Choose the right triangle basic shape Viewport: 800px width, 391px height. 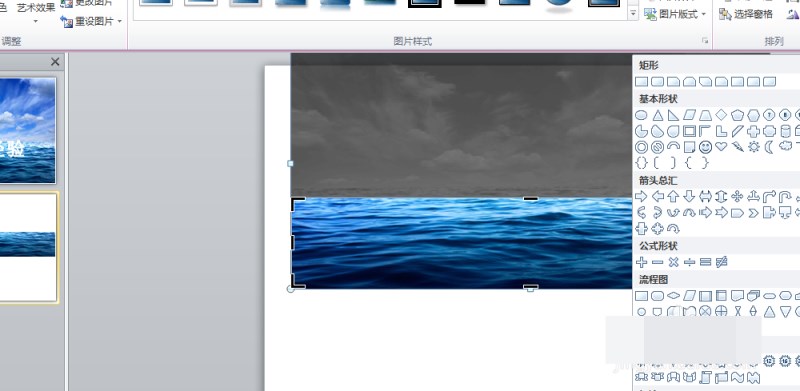[x=673, y=115]
